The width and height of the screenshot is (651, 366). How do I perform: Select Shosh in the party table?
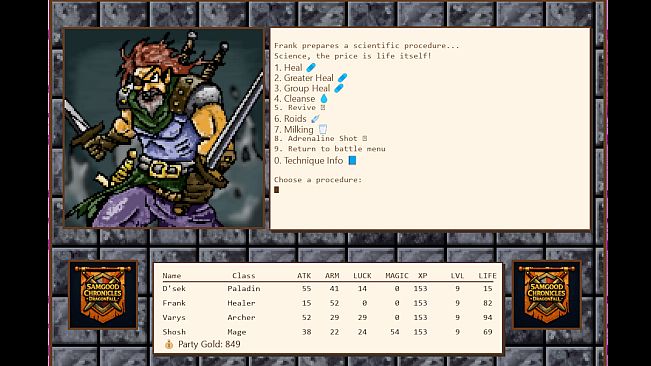[174, 332]
